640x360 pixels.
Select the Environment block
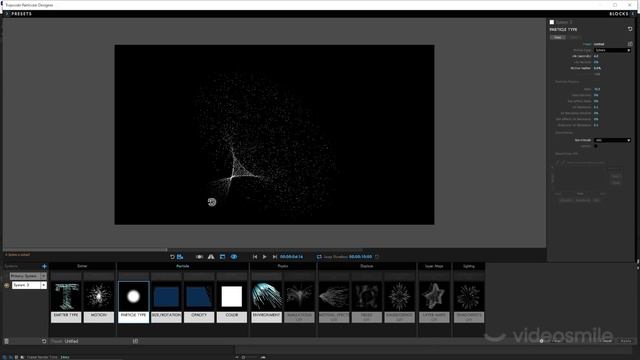click(267, 302)
